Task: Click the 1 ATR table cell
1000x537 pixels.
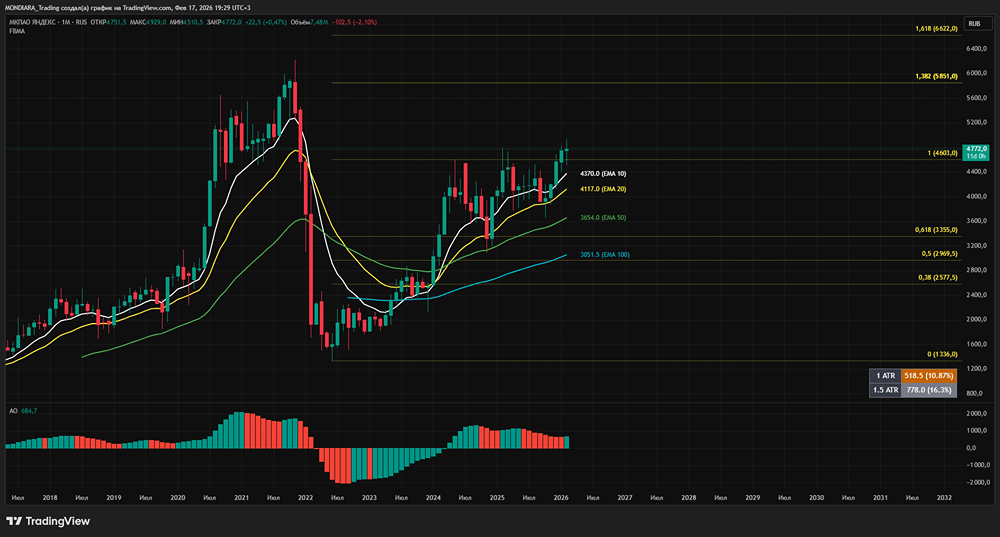Action: coord(885,376)
